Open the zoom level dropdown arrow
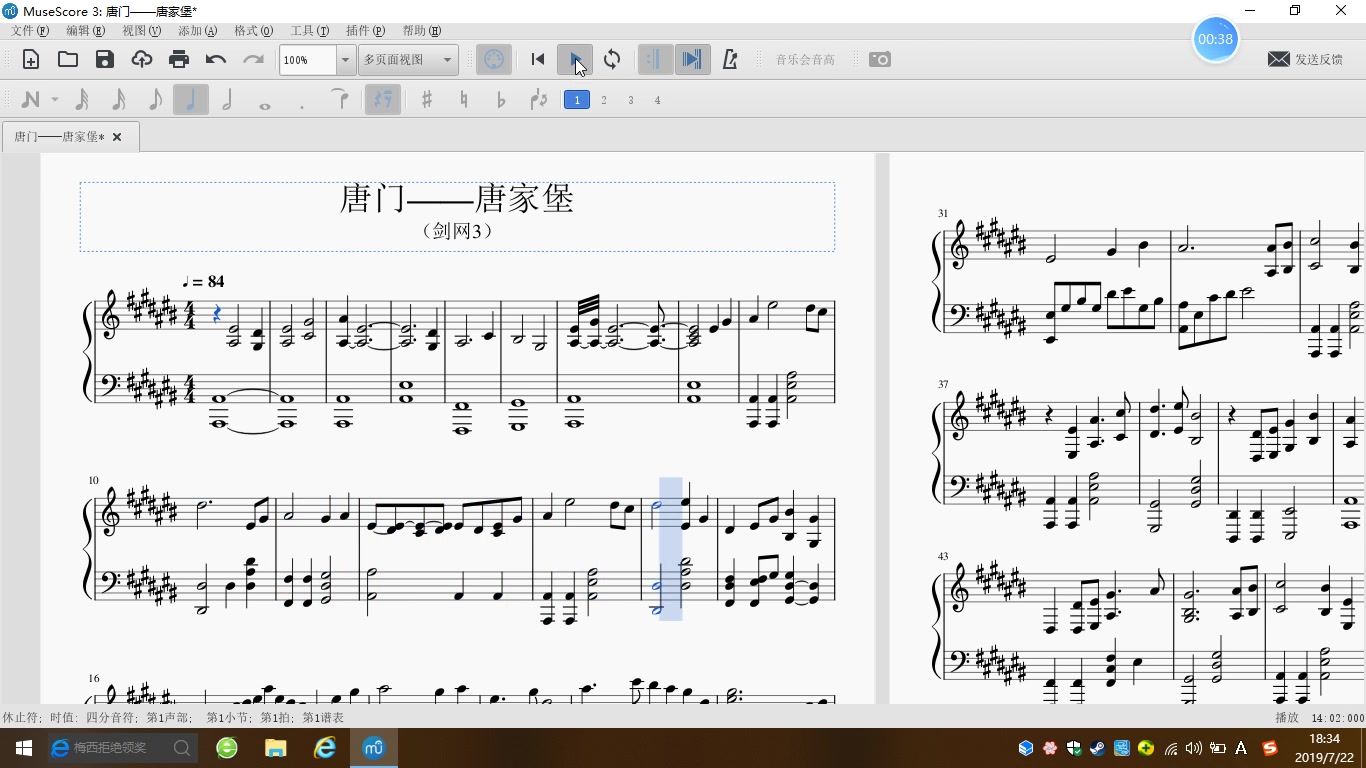This screenshot has width=1366, height=768. (345, 60)
